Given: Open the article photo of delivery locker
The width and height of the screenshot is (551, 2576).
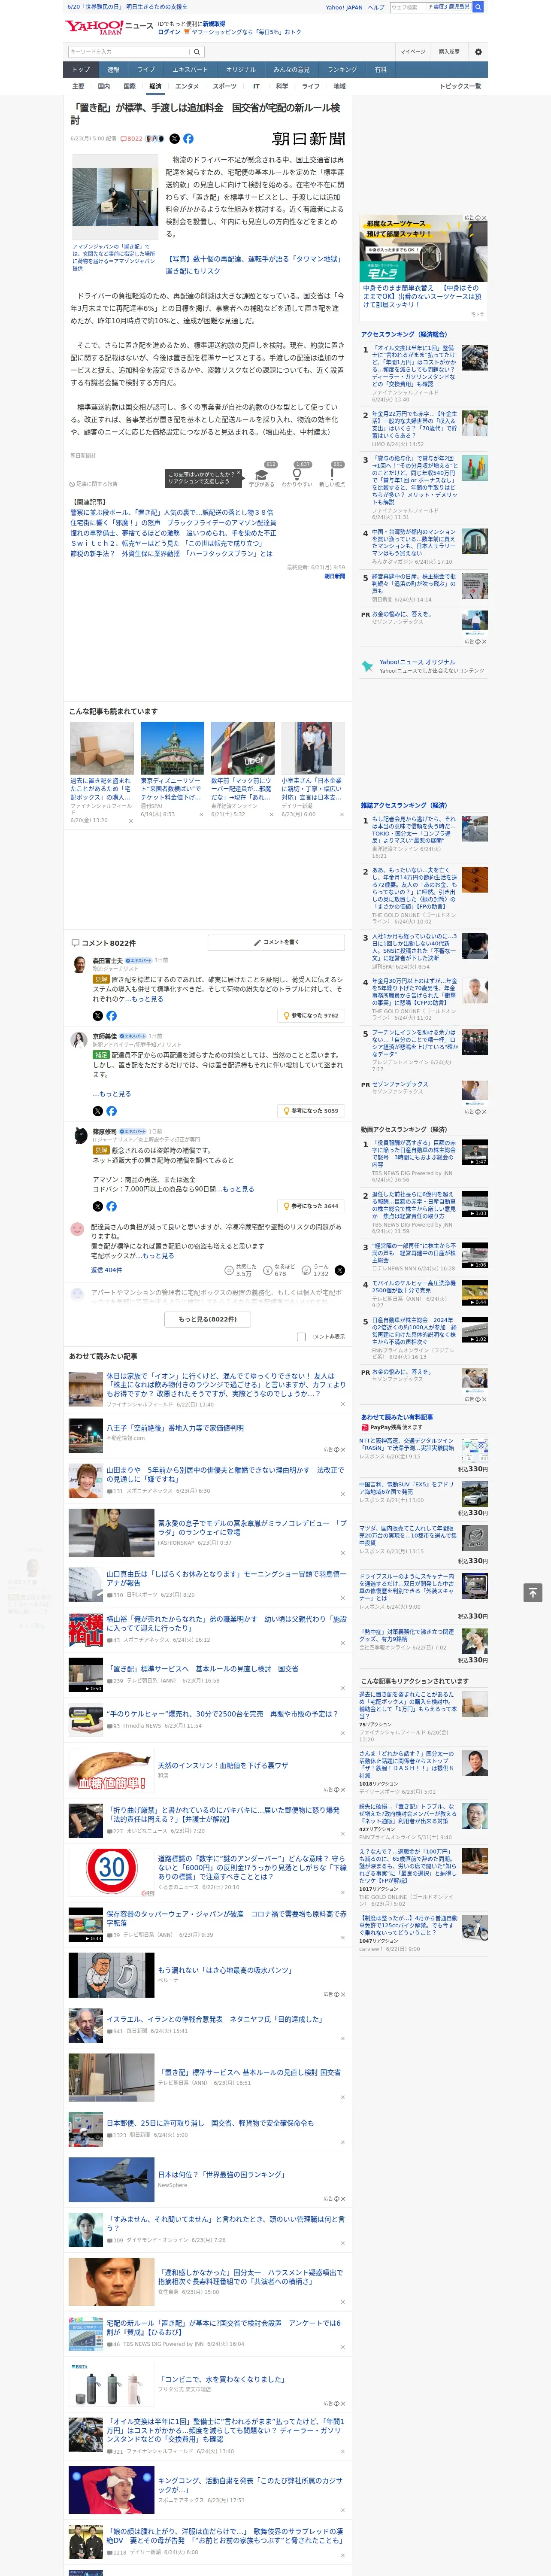Looking at the screenshot, I should click(114, 197).
